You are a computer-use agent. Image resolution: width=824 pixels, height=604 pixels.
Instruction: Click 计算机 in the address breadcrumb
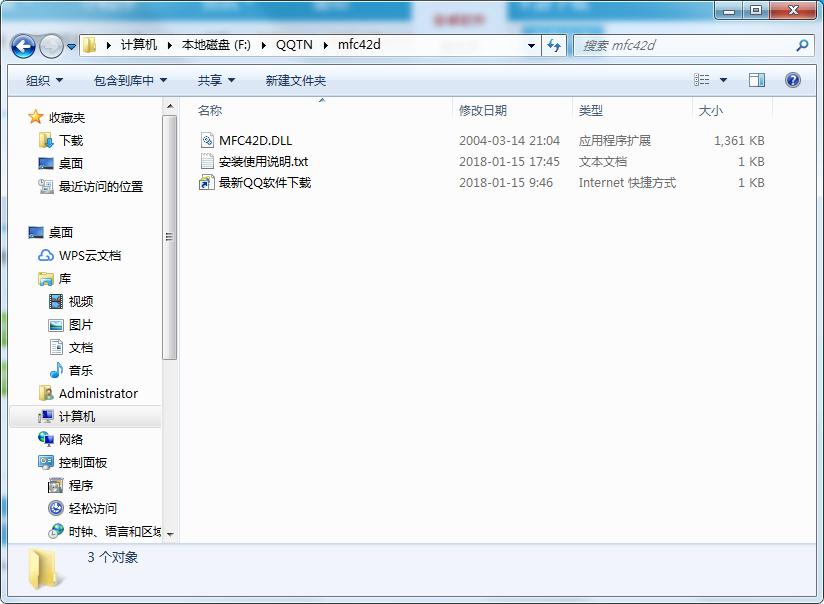pos(139,45)
